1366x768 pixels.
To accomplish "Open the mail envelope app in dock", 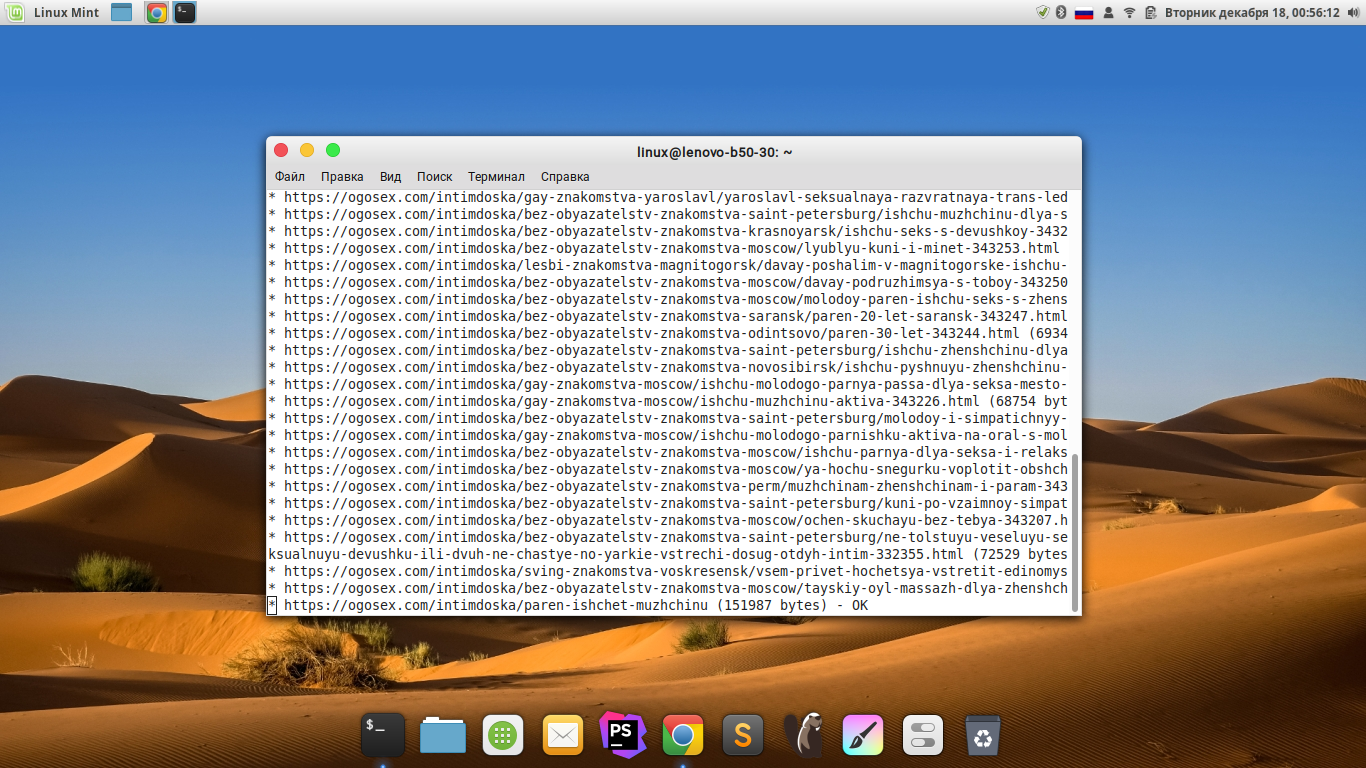I will (x=563, y=737).
